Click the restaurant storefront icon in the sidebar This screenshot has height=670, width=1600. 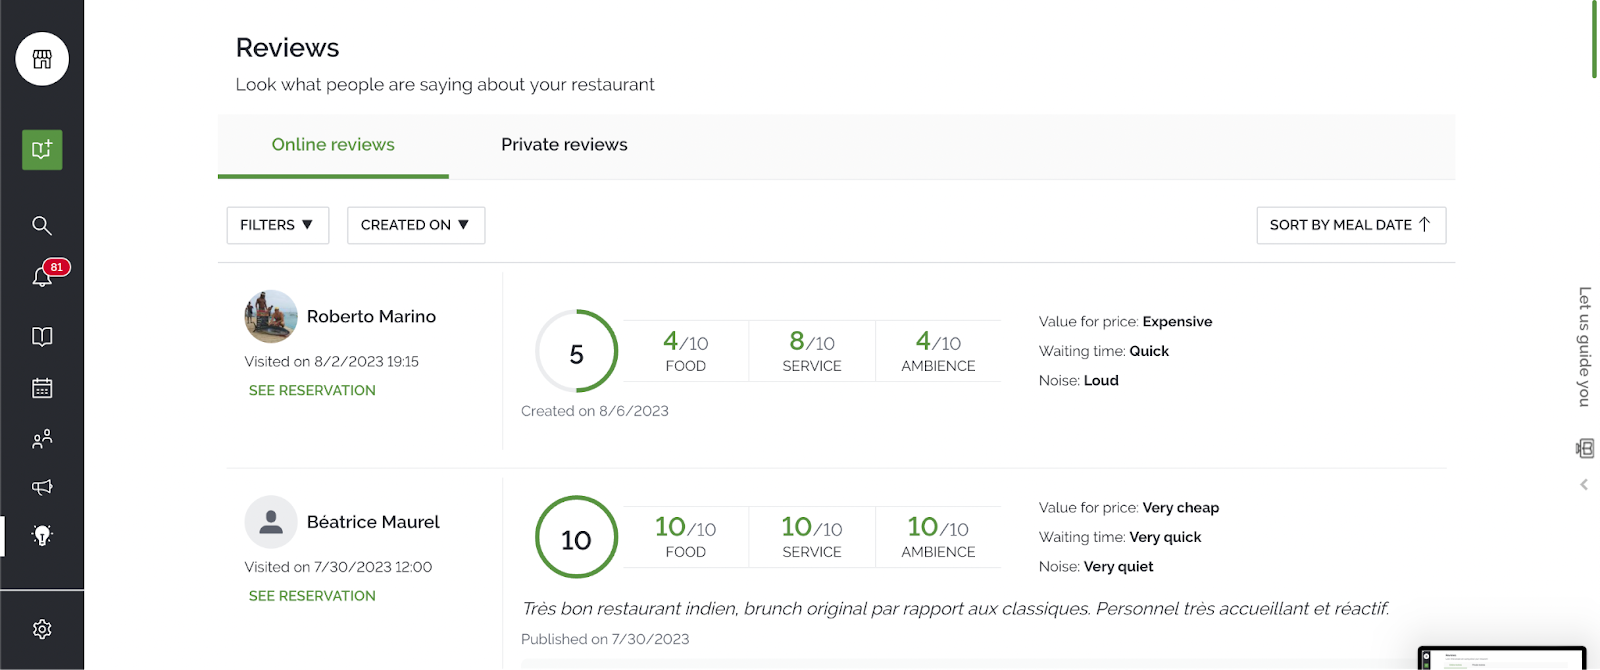(x=42, y=59)
